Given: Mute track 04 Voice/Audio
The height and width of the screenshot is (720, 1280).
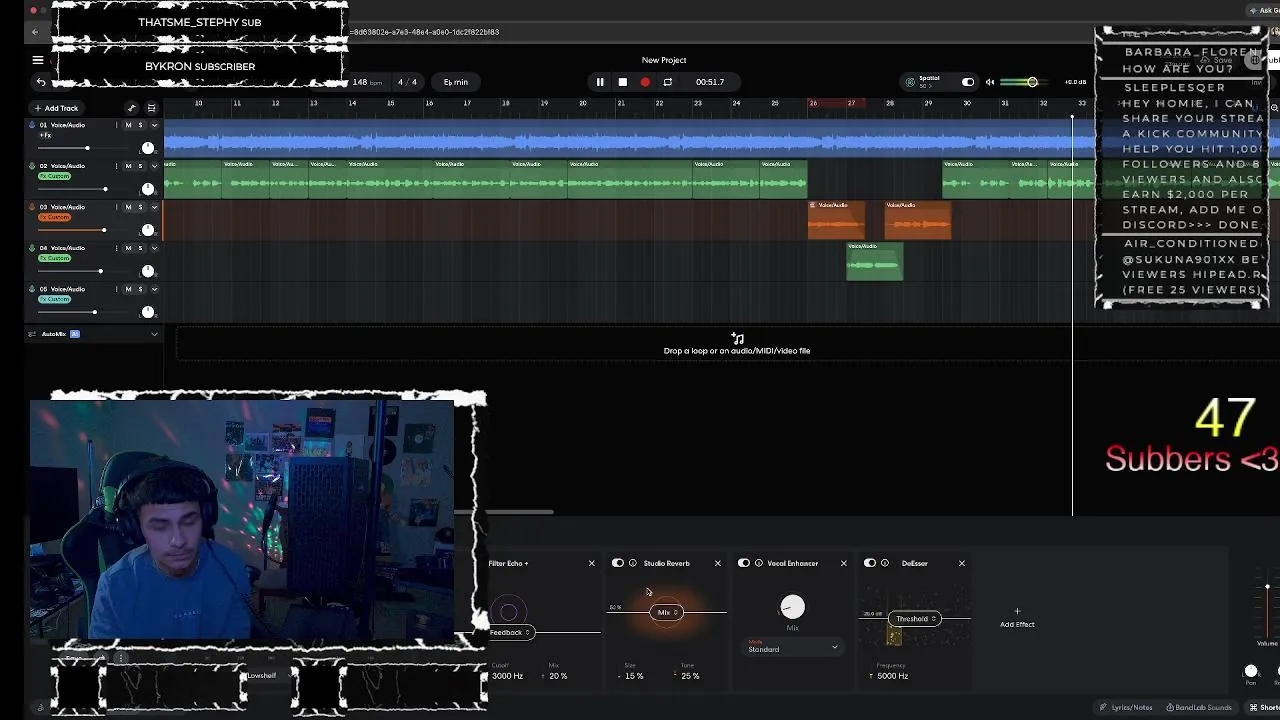Looking at the screenshot, I should (x=128, y=248).
